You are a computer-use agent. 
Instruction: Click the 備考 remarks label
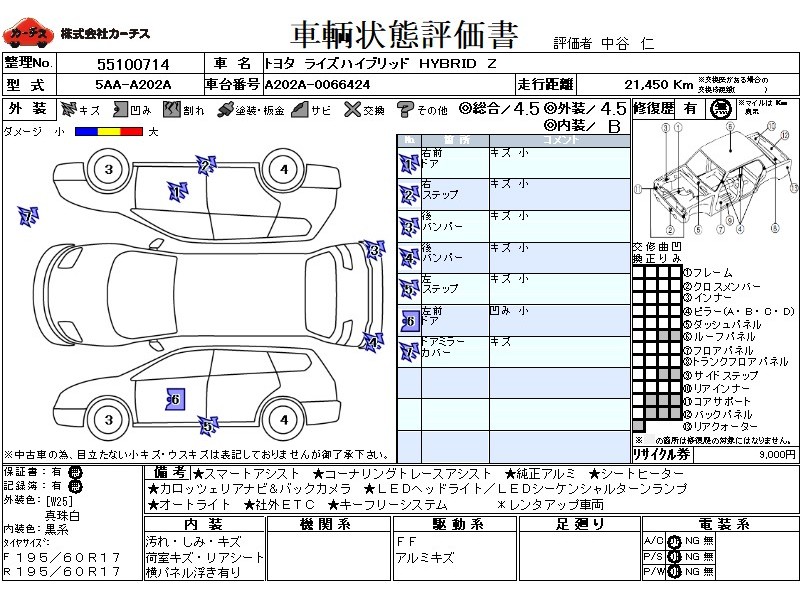click(166, 473)
